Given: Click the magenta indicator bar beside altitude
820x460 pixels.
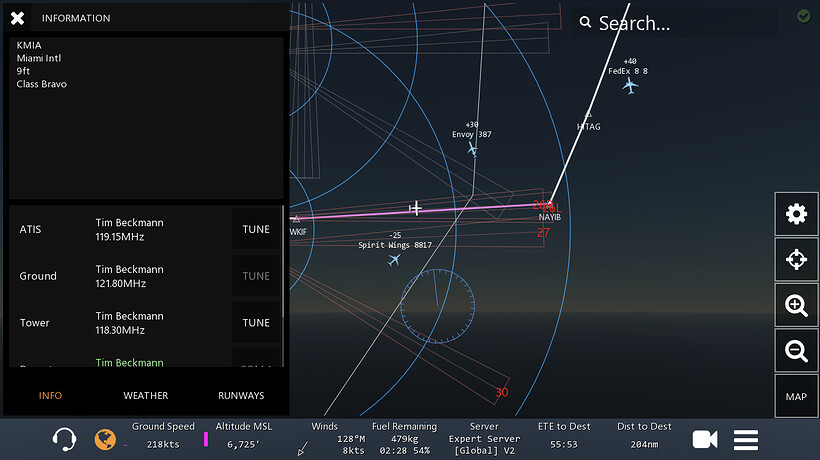Looking at the screenshot, I should (206, 439).
